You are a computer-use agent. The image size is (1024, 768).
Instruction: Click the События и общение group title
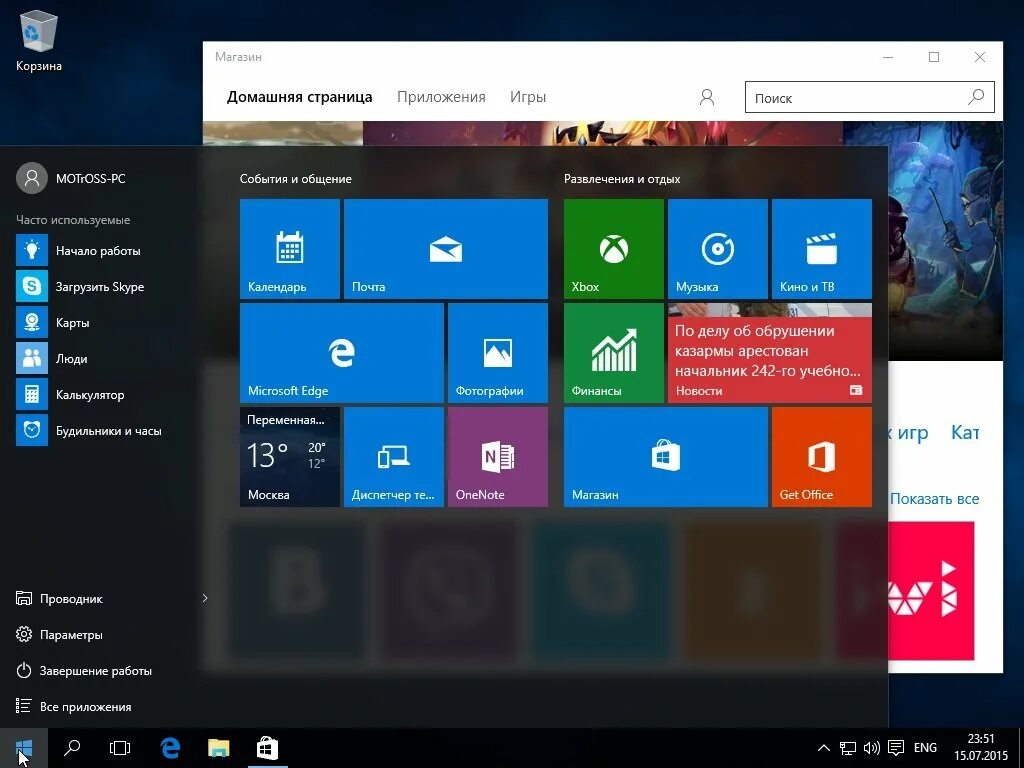(x=296, y=179)
